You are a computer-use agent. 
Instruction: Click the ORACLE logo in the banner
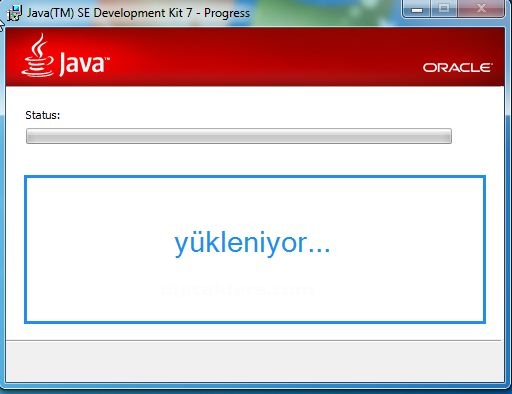tap(457, 68)
